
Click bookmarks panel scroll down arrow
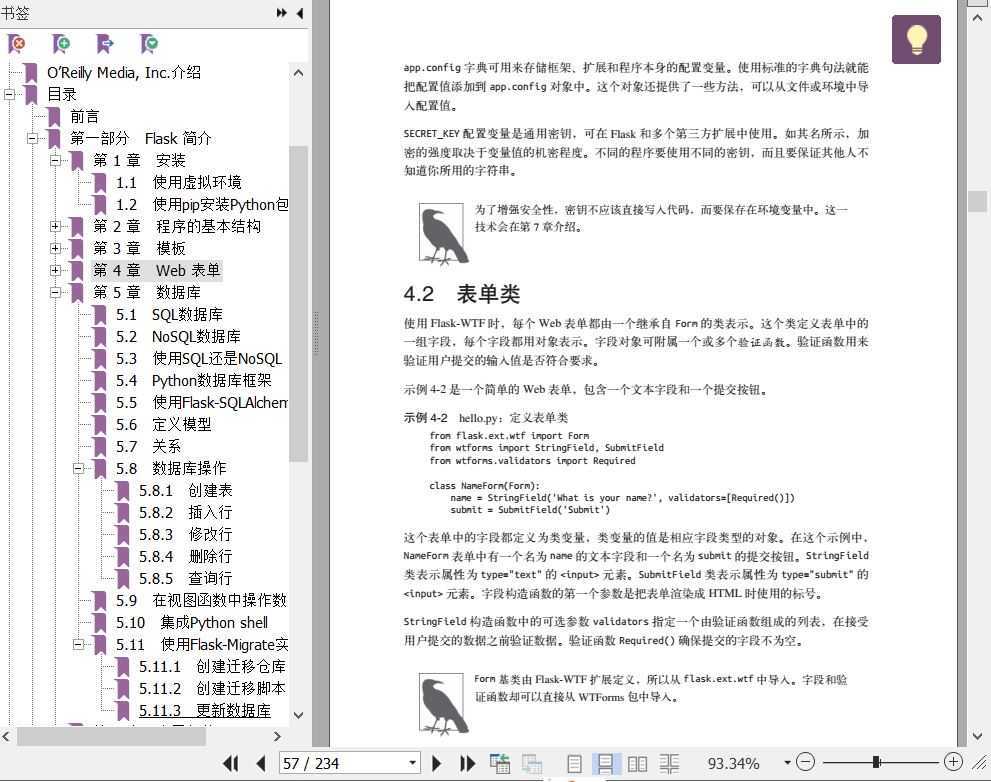click(x=298, y=715)
